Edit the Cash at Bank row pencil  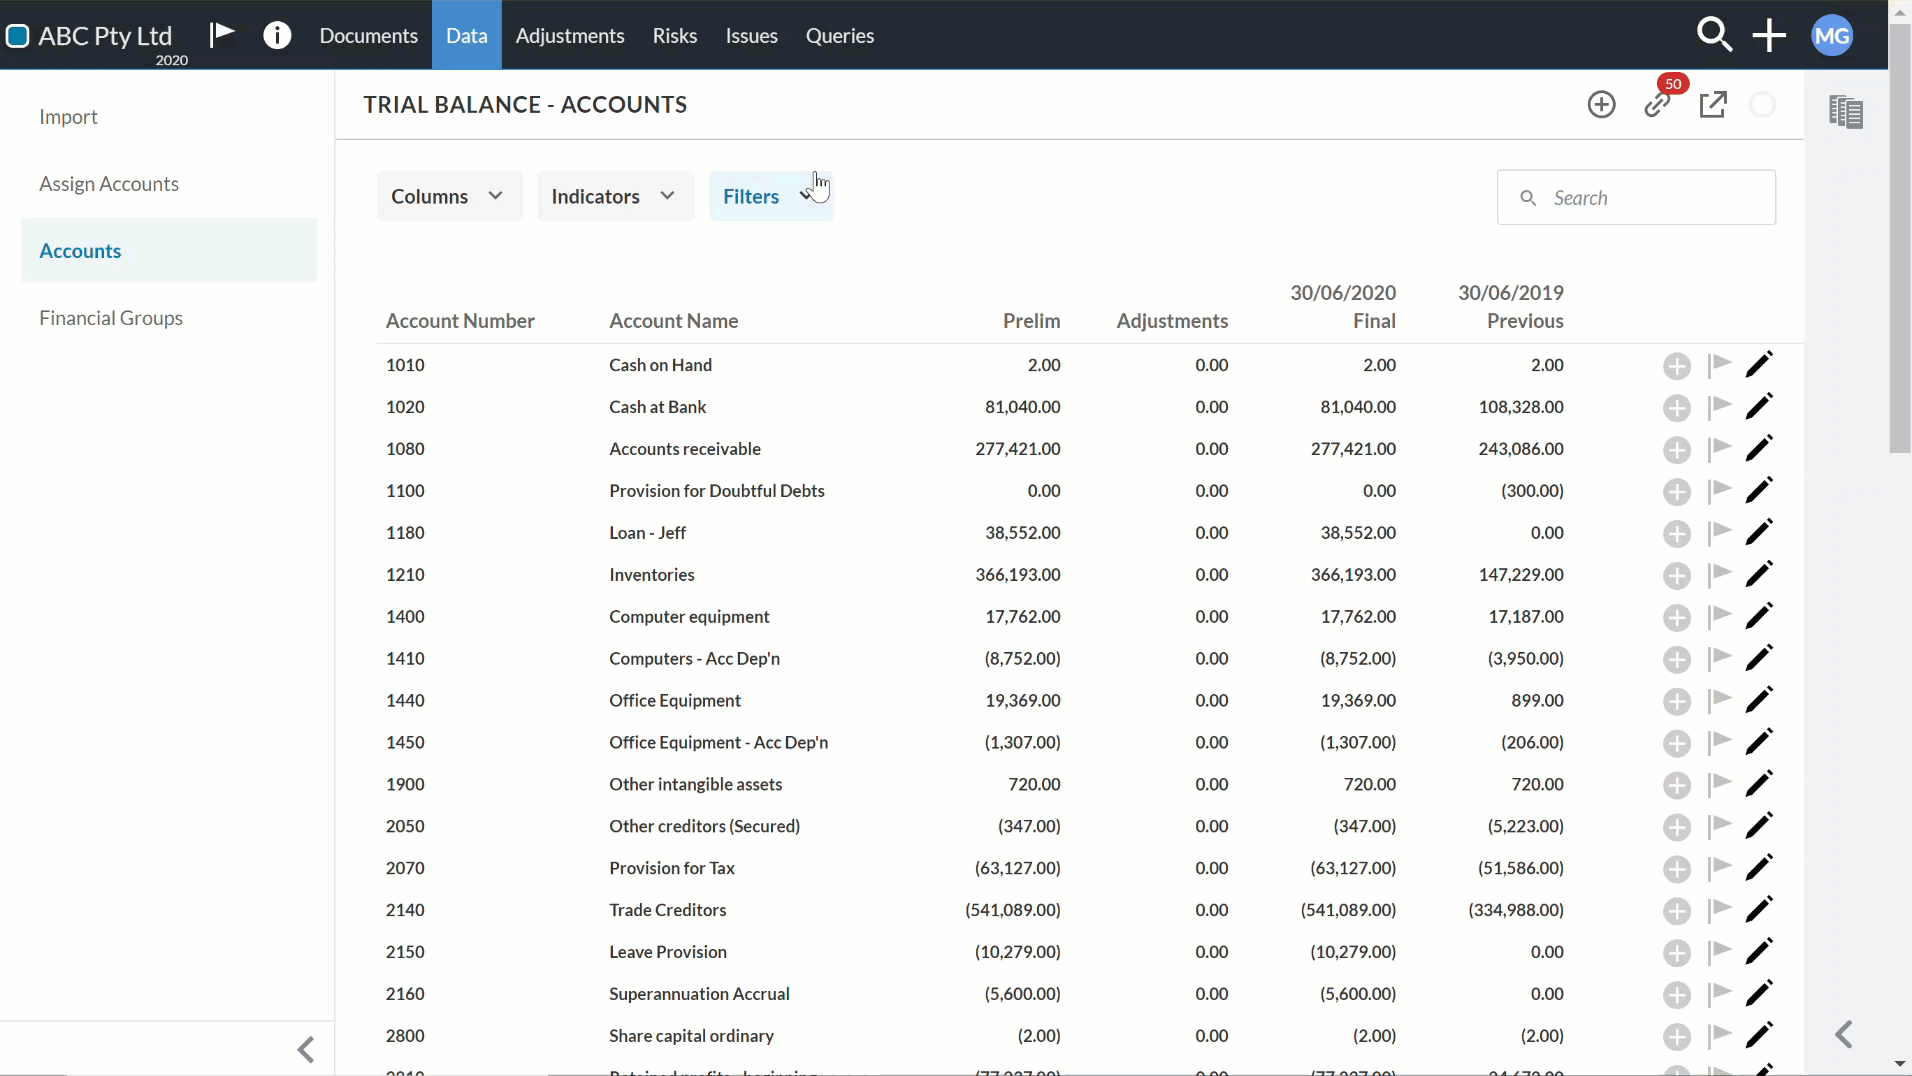point(1758,407)
